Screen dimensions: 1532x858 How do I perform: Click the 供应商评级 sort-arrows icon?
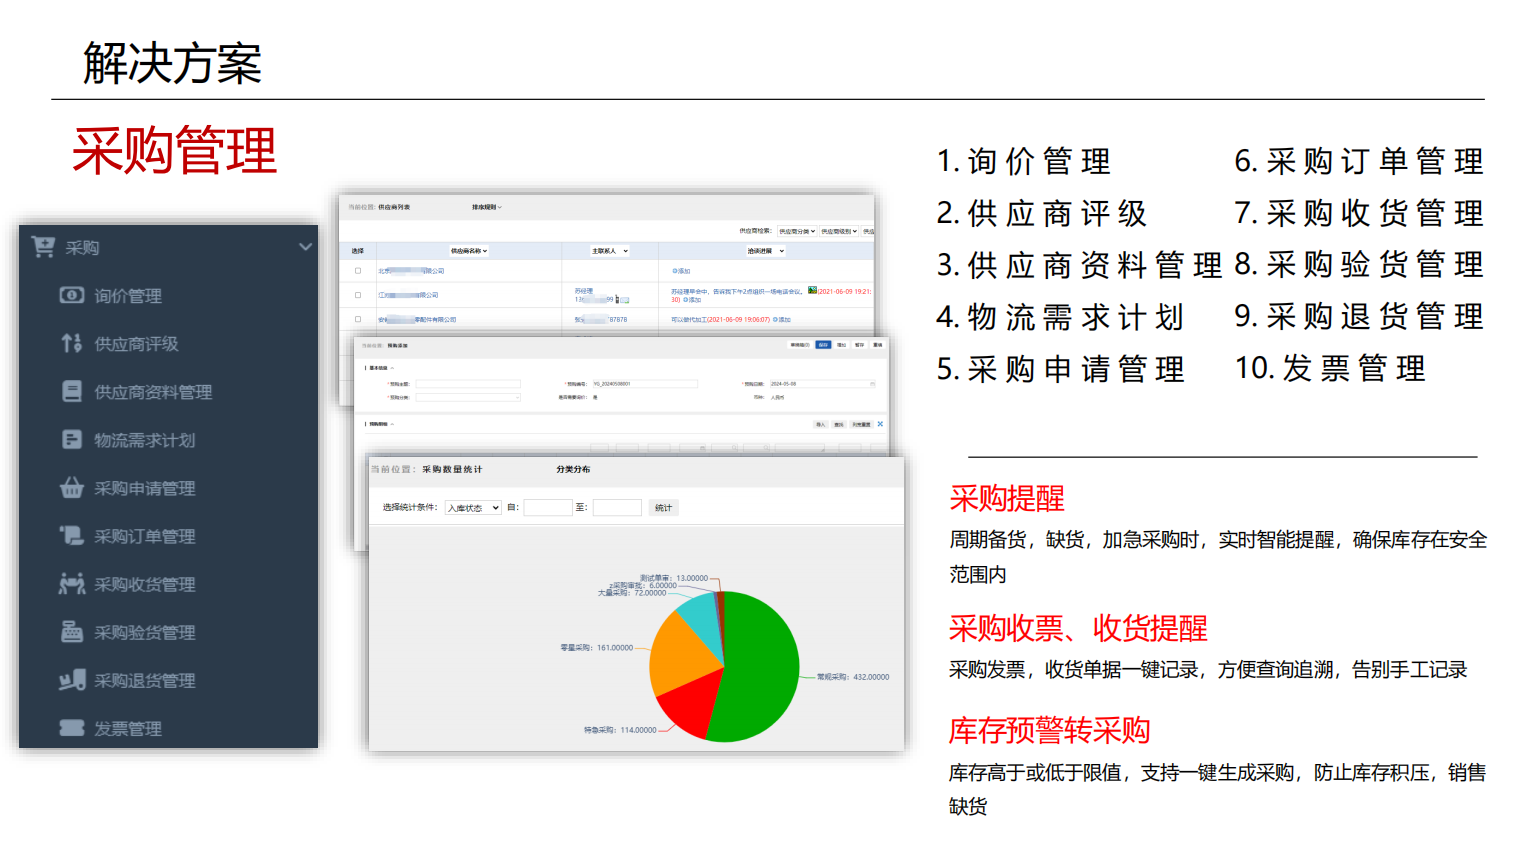click(x=72, y=343)
